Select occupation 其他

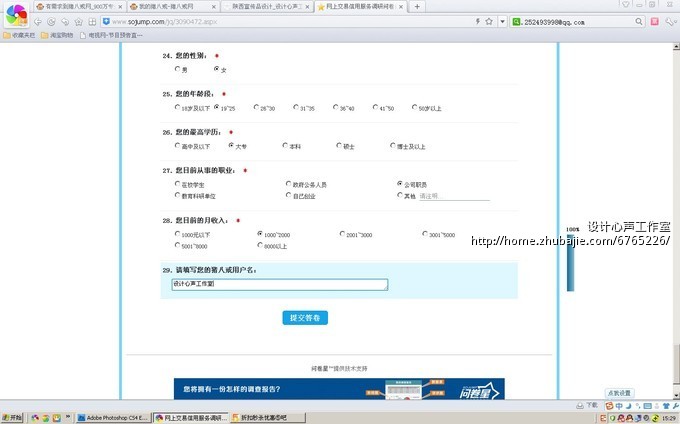pyautogui.click(x=400, y=195)
